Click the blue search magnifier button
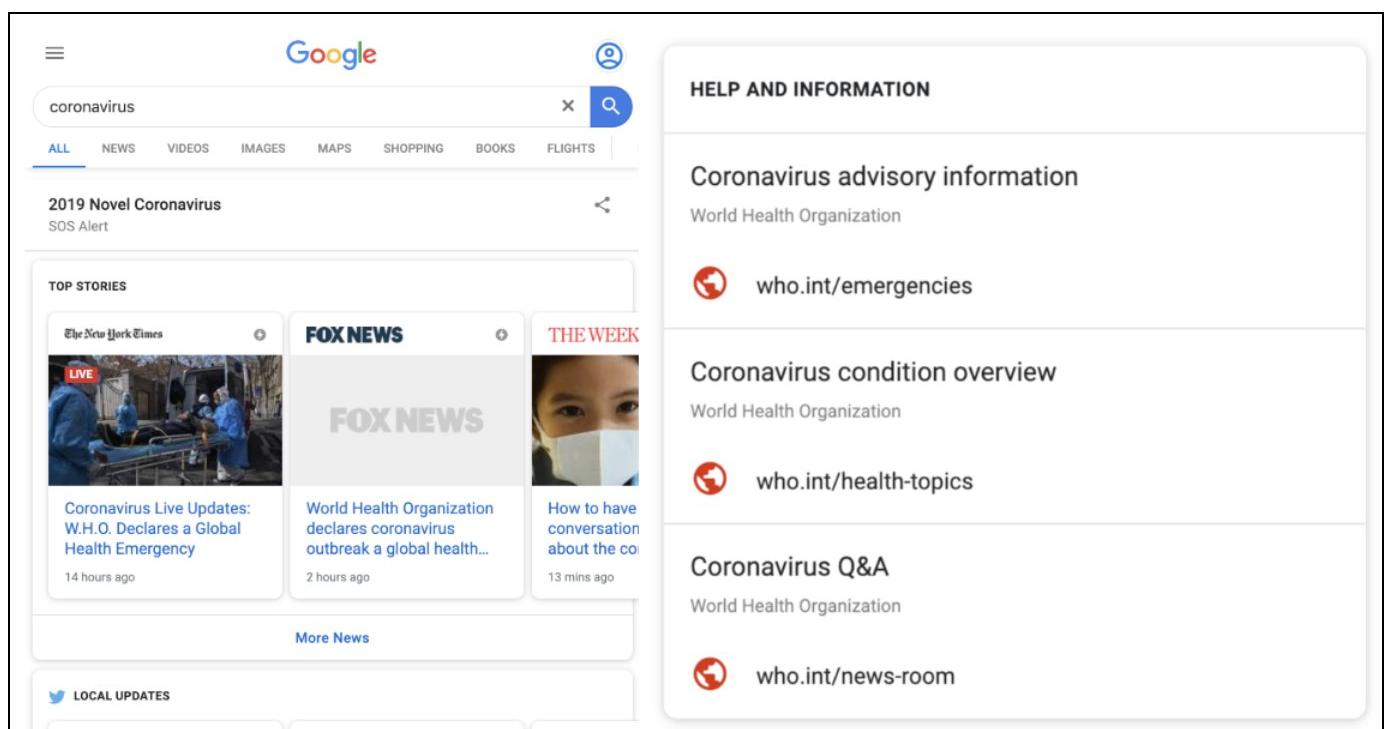Viewport: 1394px width, 729px height. click(x=611, y=106)
